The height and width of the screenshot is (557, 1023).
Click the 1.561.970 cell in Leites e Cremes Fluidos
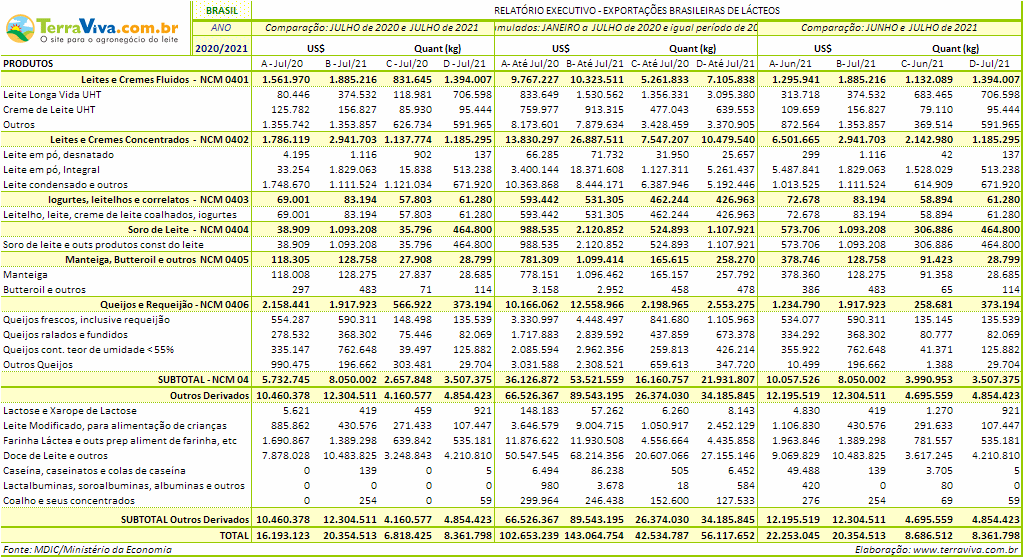pyautogui.click(x=286, y=80)
